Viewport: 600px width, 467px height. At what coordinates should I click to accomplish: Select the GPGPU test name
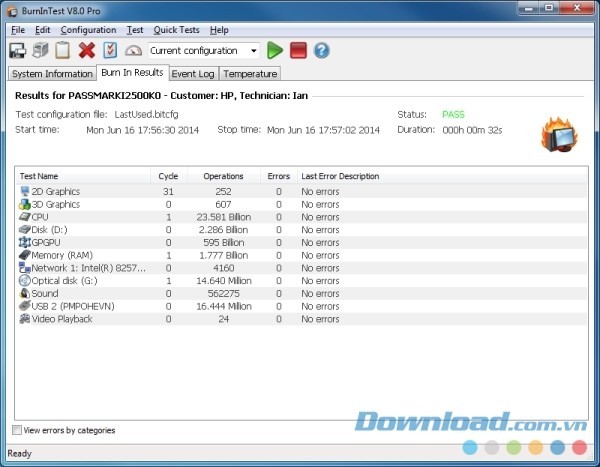(46, 243)
